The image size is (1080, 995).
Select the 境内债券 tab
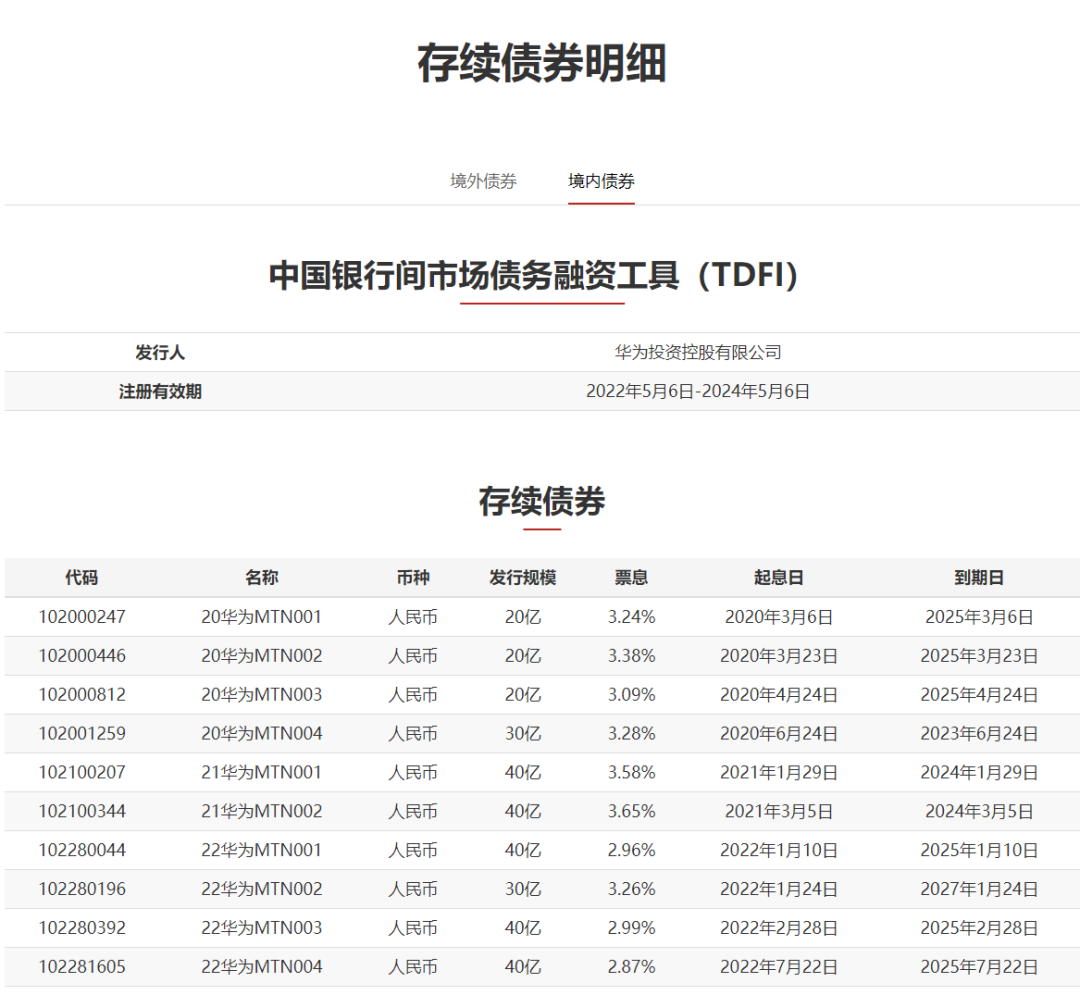click(x=601, y=181)
